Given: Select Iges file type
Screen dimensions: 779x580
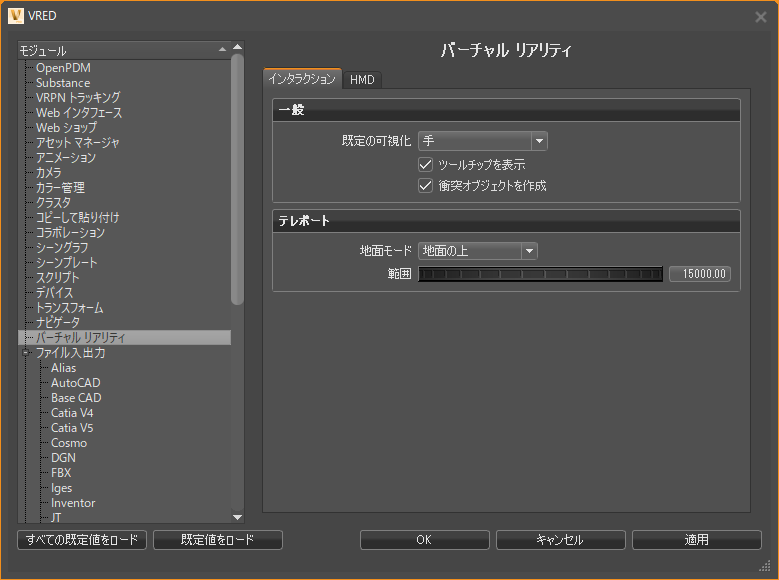Looking at the screenshot, I should [62, 488].
